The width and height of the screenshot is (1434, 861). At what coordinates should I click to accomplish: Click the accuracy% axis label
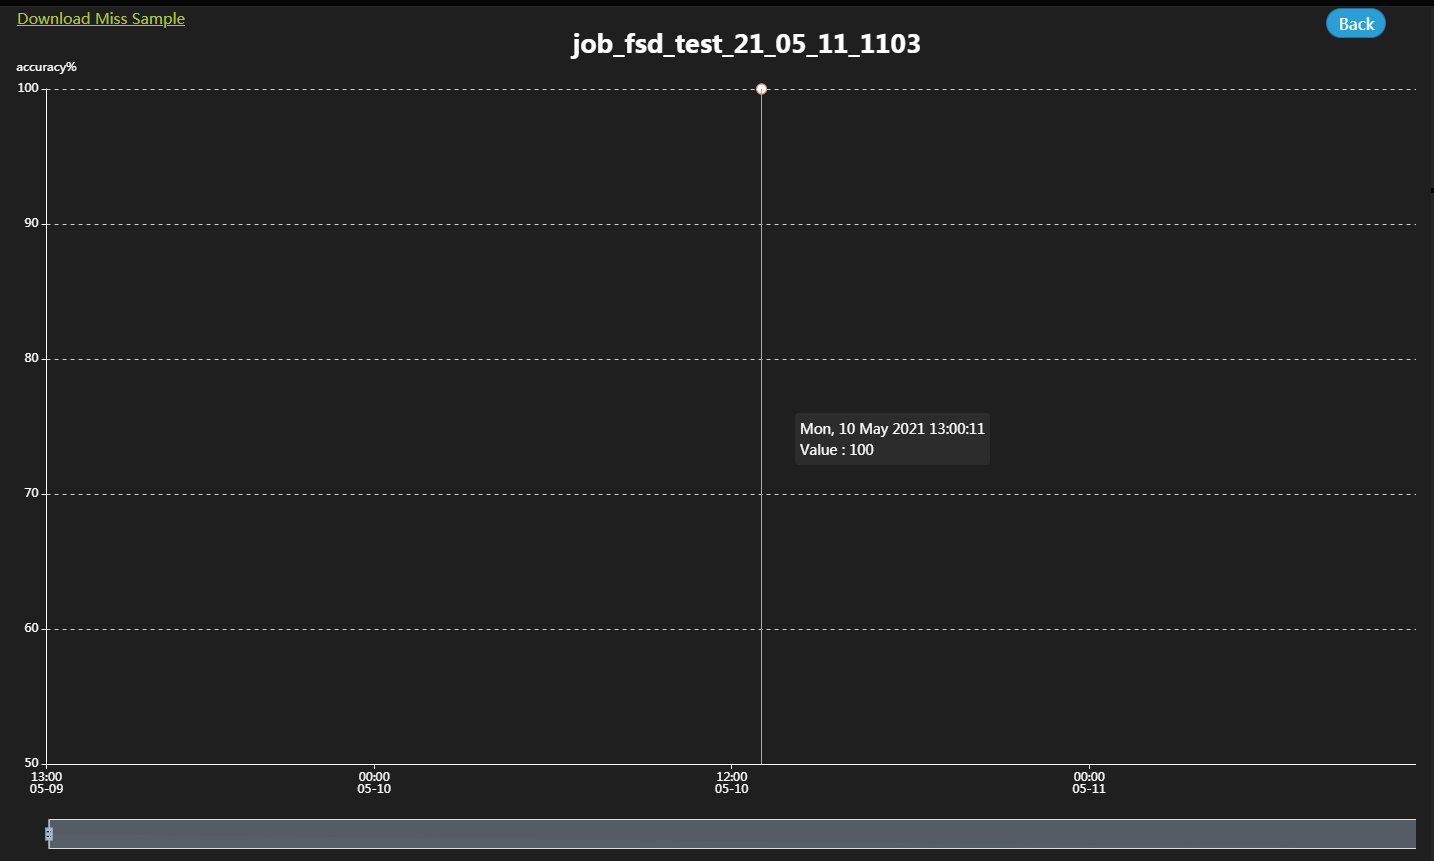46,67
